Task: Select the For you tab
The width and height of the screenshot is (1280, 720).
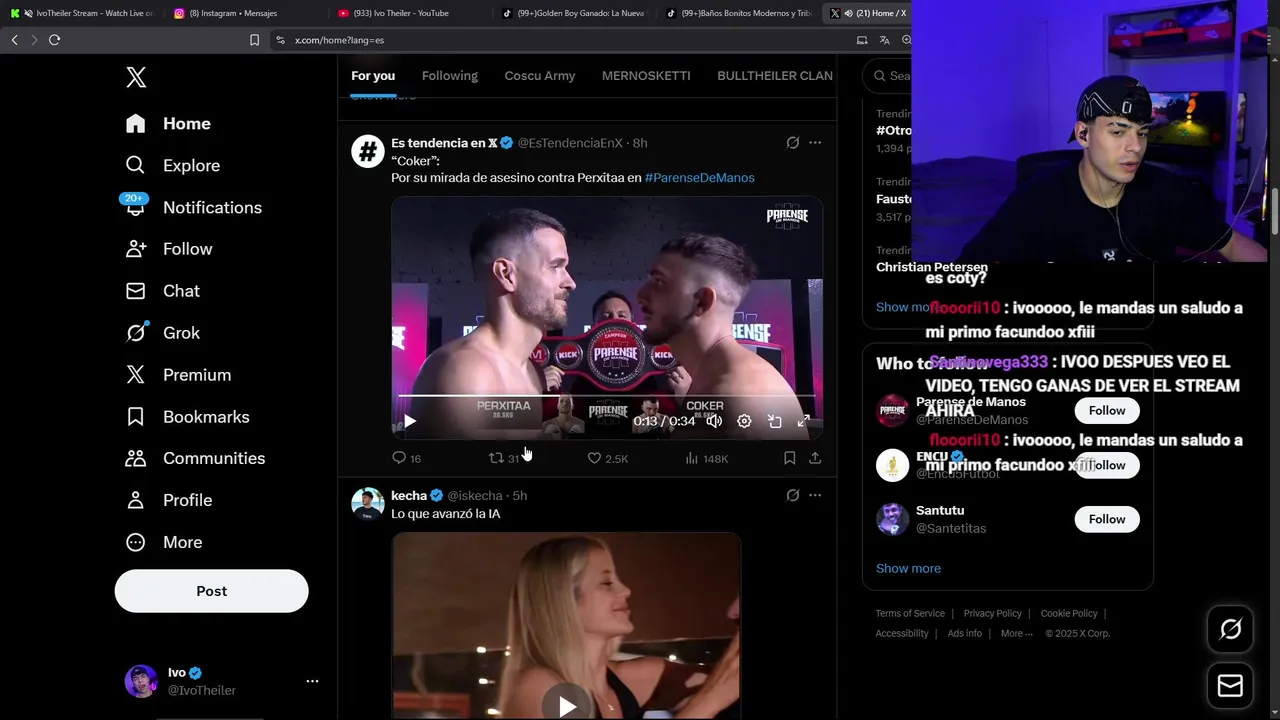Action: click(x=373, y=76)
